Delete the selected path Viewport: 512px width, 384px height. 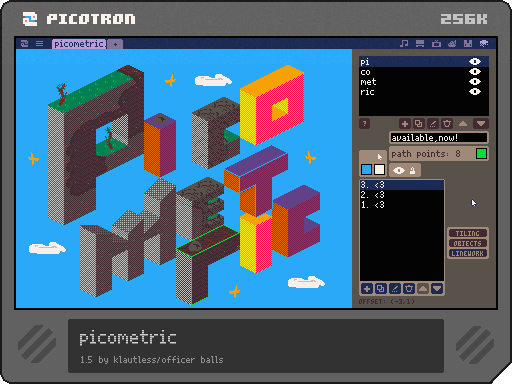pos(409,289)
